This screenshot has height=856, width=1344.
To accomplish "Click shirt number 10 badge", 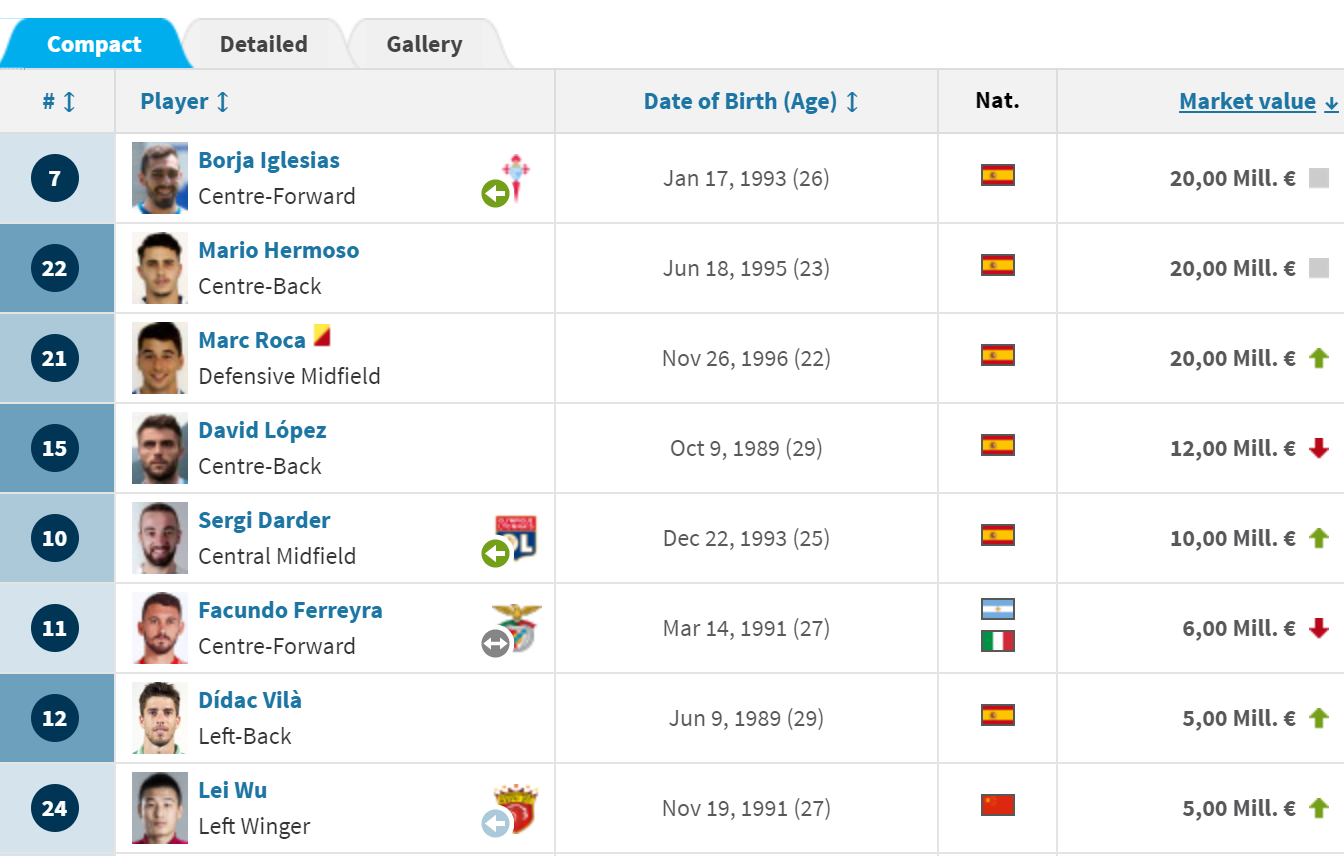I will tap(54, 538).
